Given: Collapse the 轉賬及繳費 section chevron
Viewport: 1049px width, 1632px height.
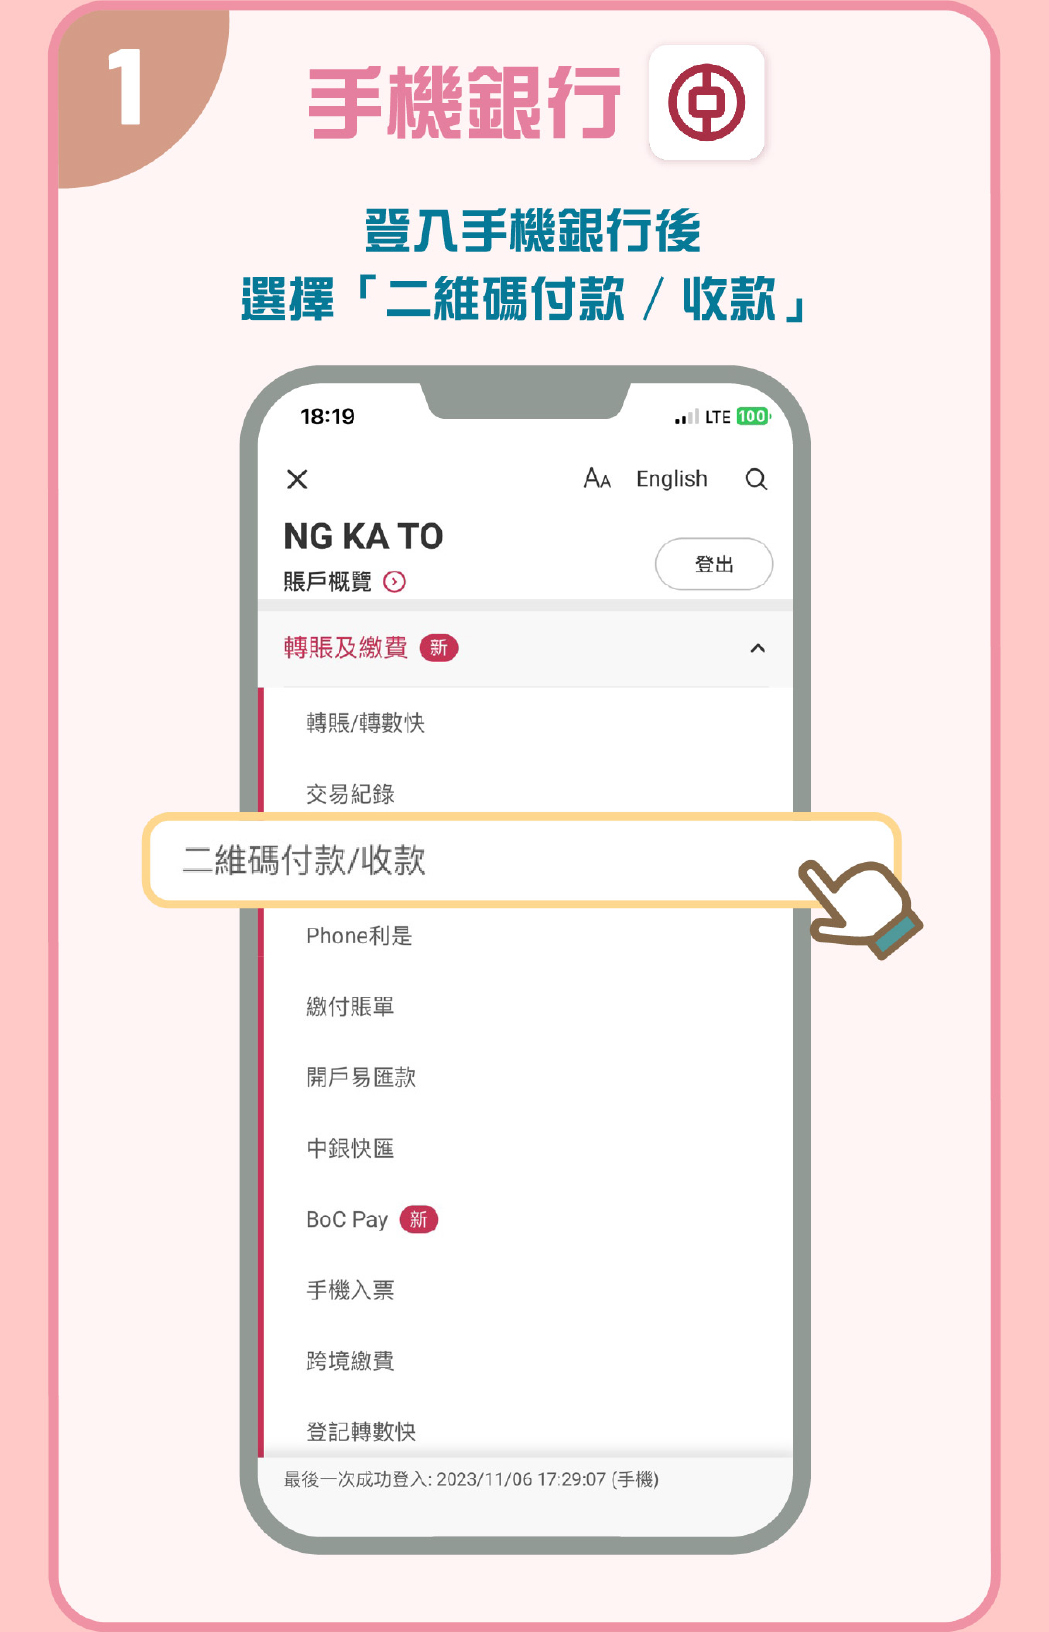Looking at the screenshot, I should tap(757, 648).
